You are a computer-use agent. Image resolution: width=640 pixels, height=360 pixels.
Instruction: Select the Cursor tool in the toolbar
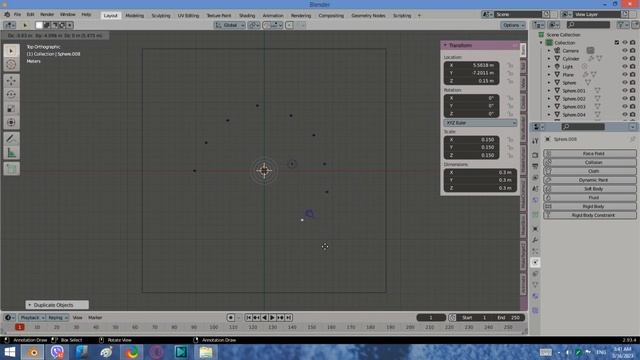click(11, 64)
